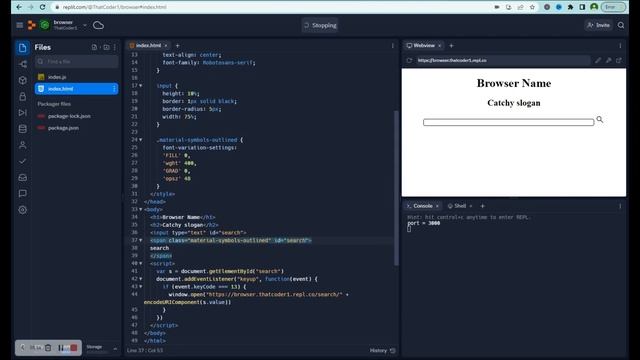Viewport: 640px width, 360px height.
Task: Delete recording with the trash icon
Action: click(48, 348)
